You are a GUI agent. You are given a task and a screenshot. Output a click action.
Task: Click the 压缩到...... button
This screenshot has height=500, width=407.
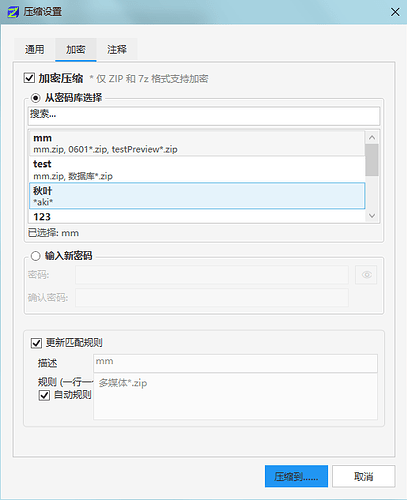[296, 476]
